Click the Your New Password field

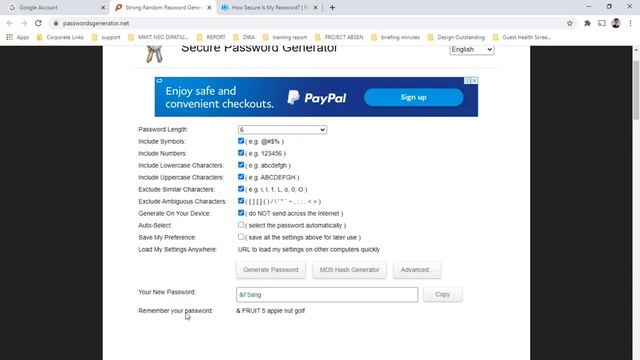click(x=327, y=295)
